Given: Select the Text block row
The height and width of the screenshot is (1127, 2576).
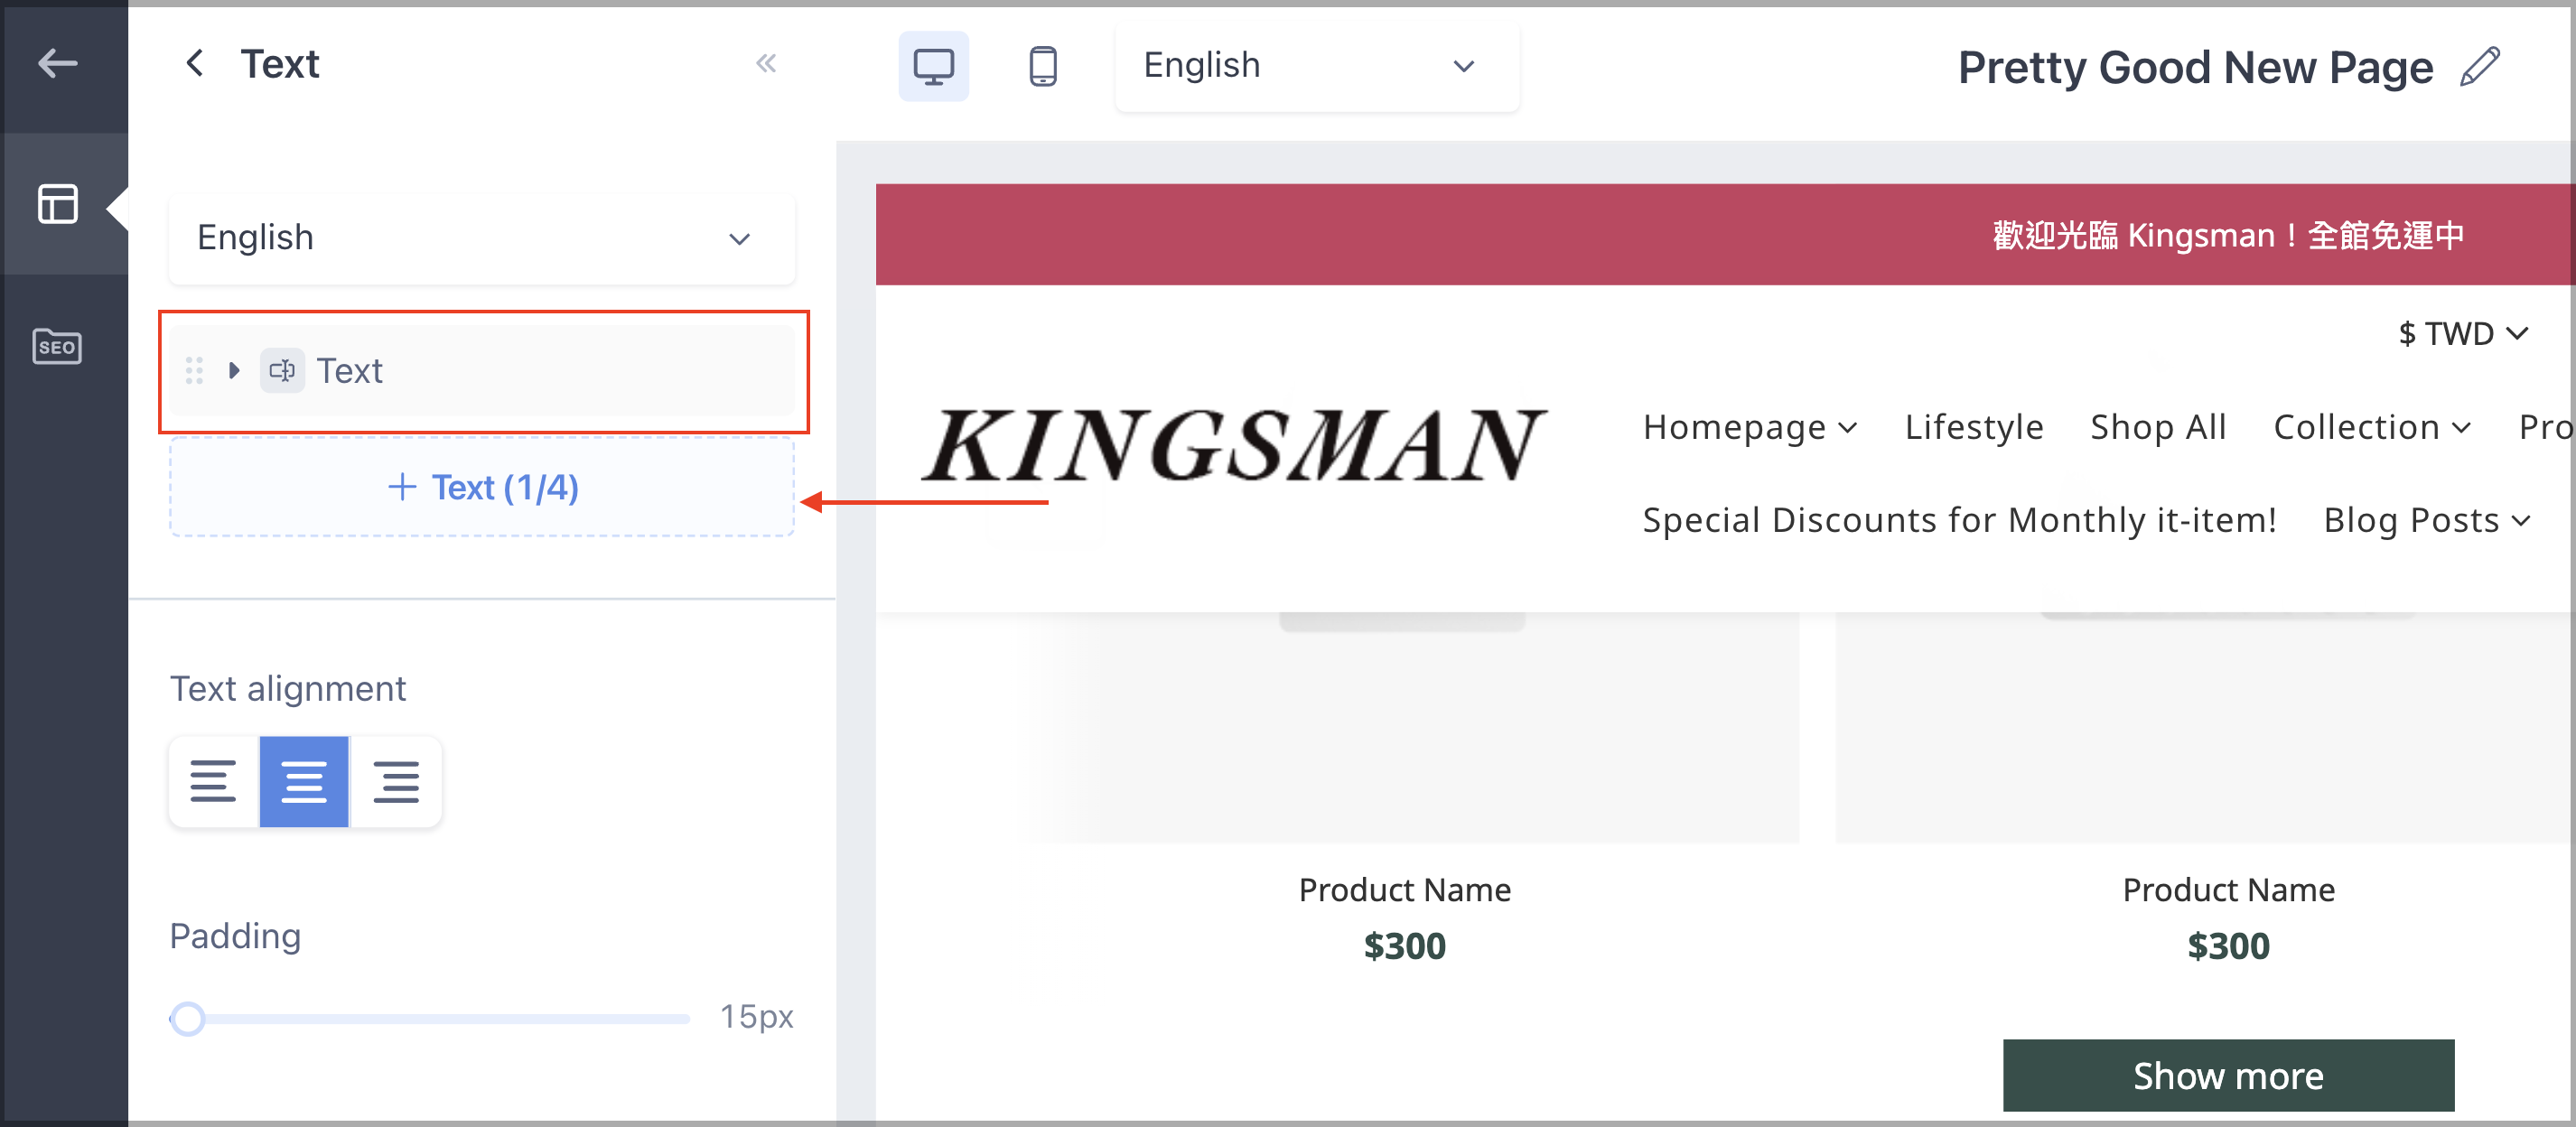Looking at the screenshot, I should click(x=482, y=371).
